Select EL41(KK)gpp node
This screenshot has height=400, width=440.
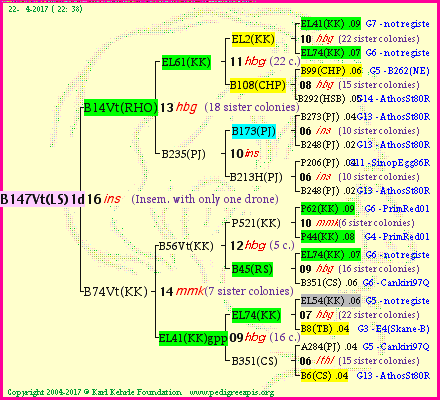click(x=193, y=338)
